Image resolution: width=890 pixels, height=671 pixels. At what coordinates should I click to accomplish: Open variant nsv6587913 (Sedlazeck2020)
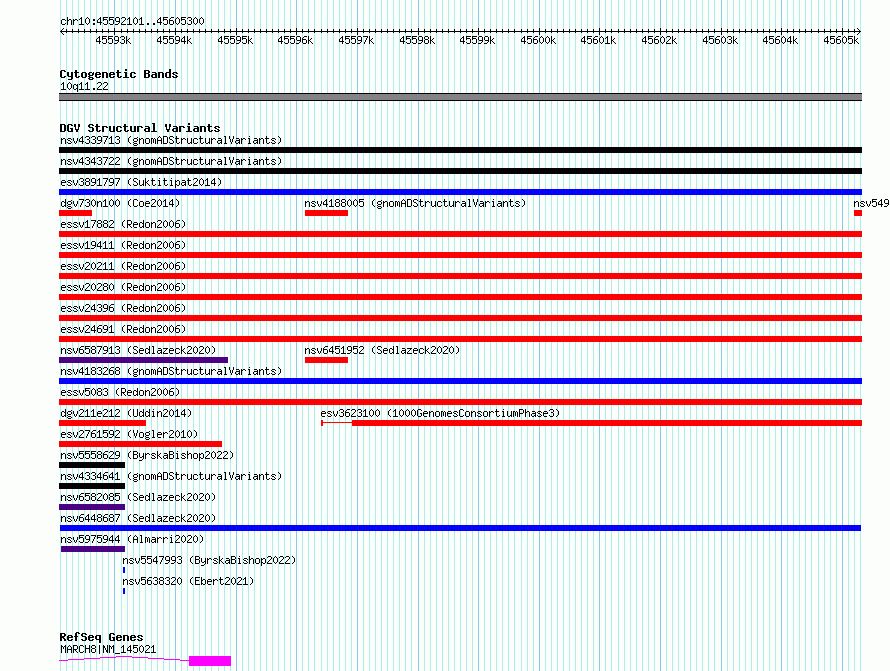[138, 350]
